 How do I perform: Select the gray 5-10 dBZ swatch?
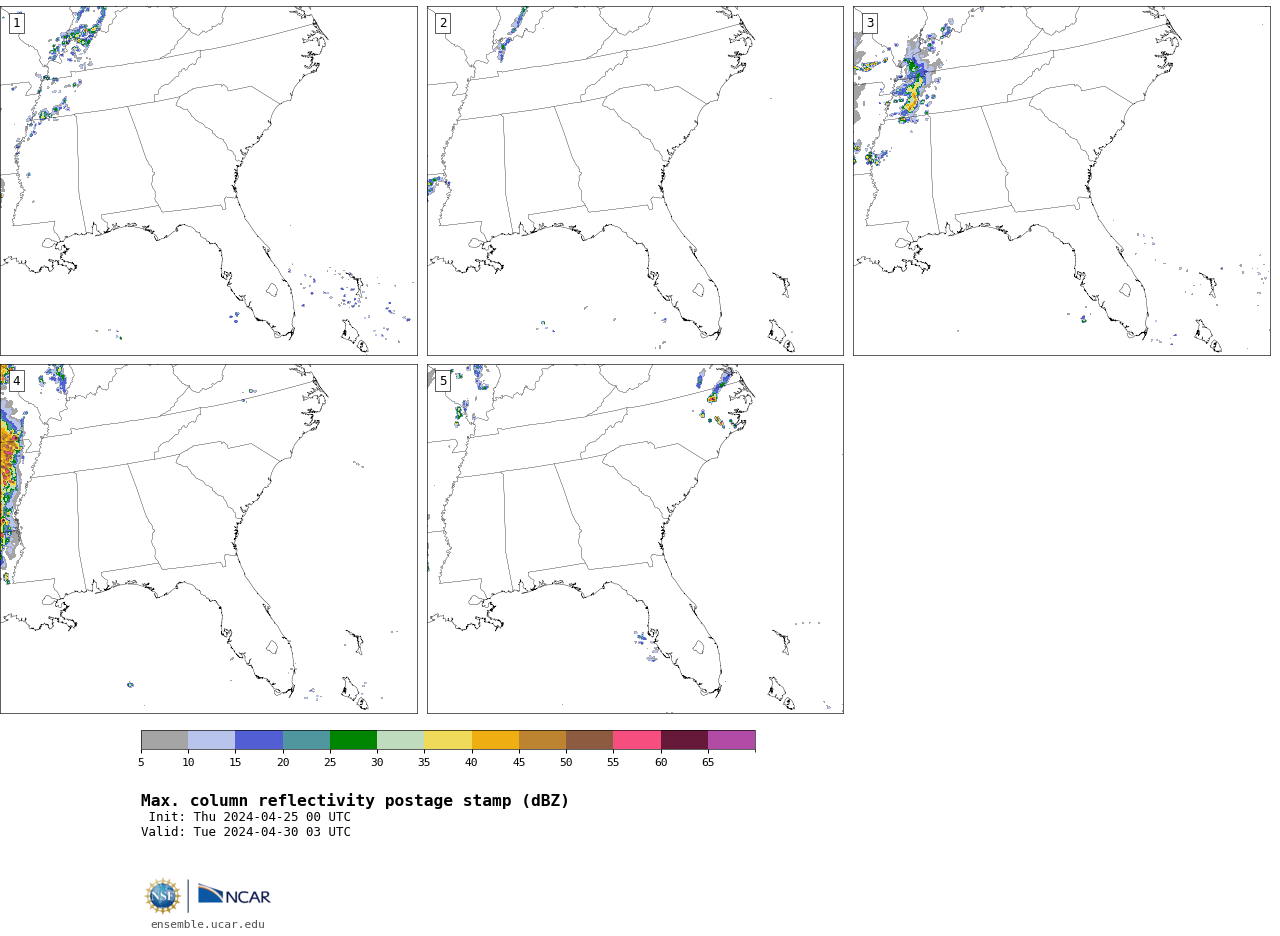click(164, 740)
